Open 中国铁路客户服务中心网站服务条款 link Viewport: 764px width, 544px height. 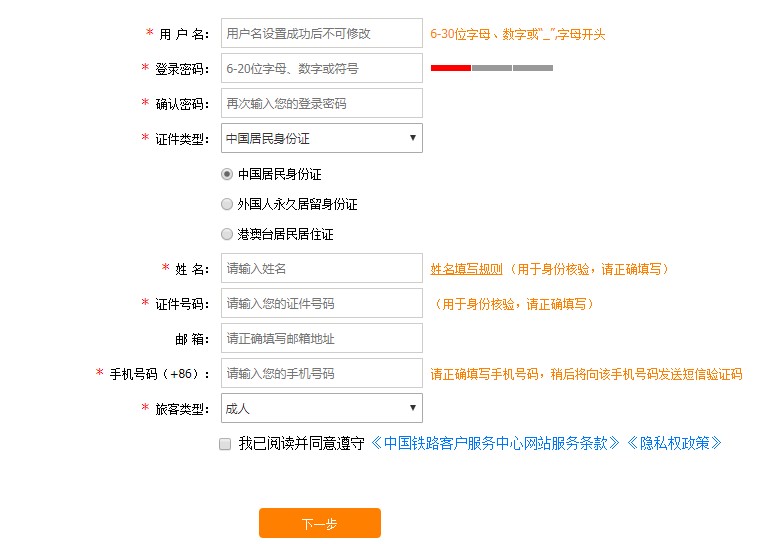click(x=495, y=443)
